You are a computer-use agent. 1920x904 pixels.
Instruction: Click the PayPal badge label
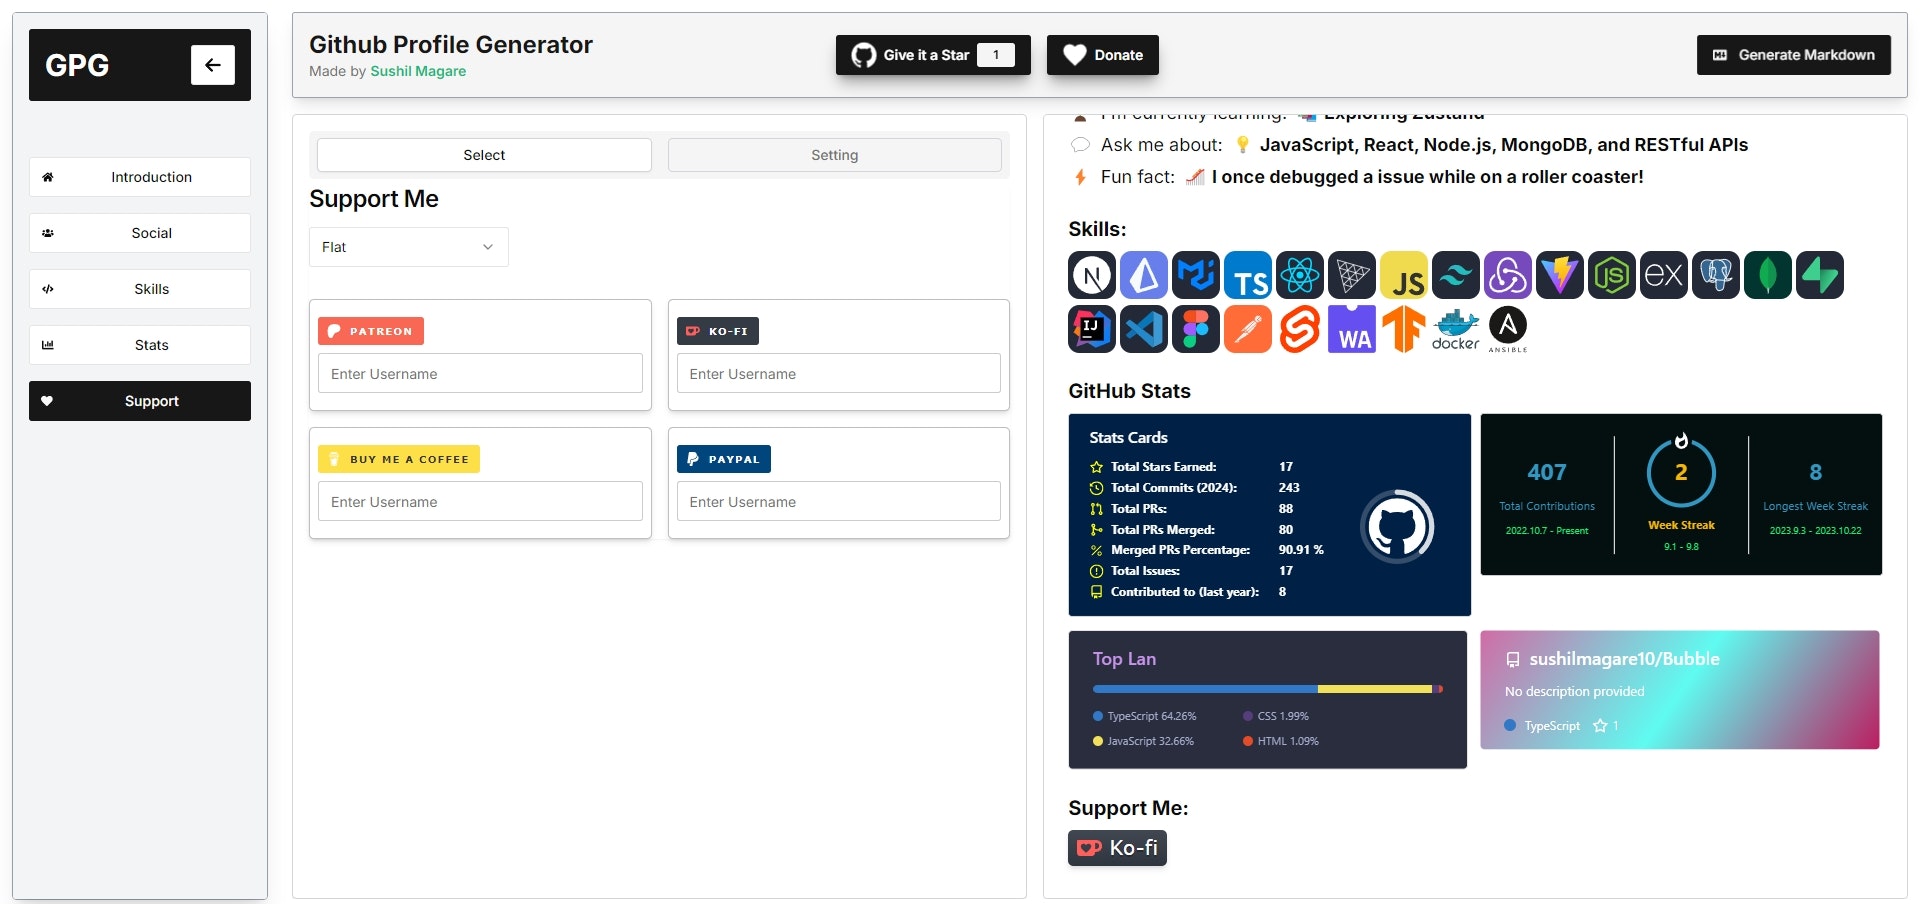[724, 459]
